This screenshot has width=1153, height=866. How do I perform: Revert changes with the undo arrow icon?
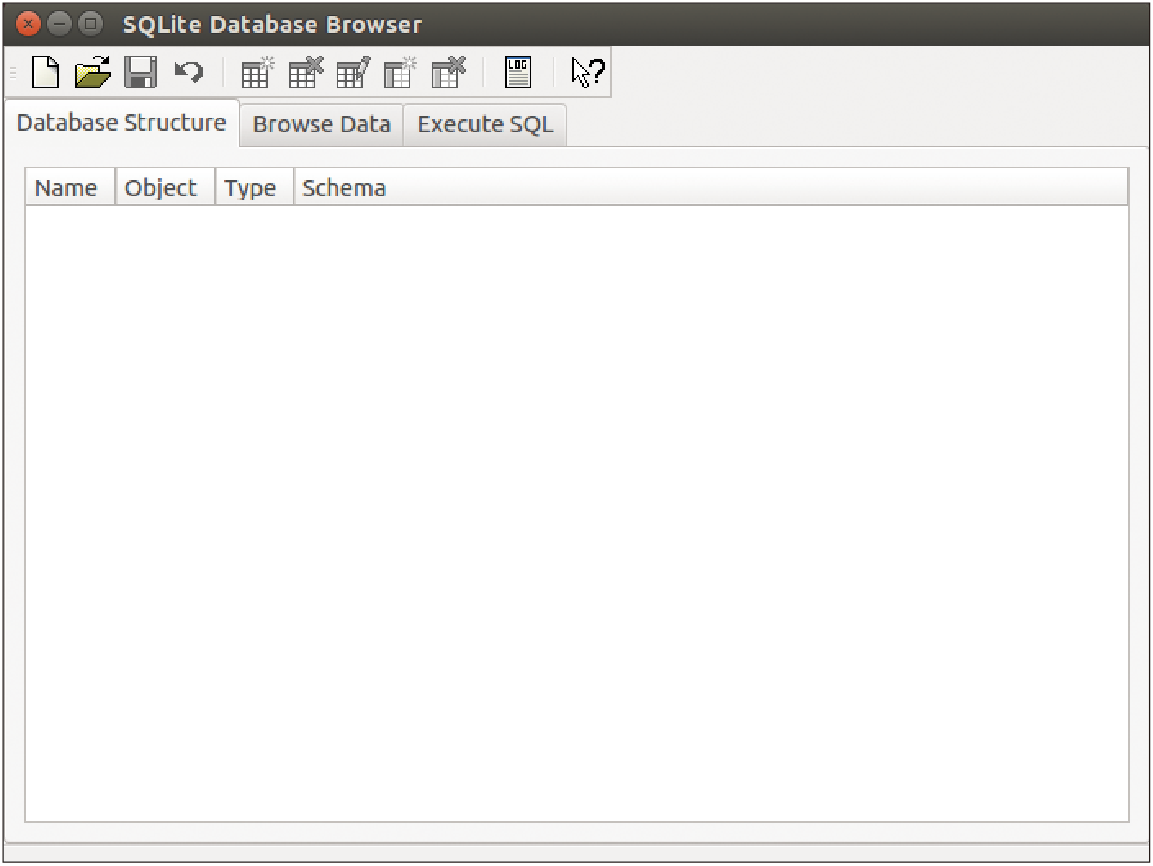tap(189, 72)
